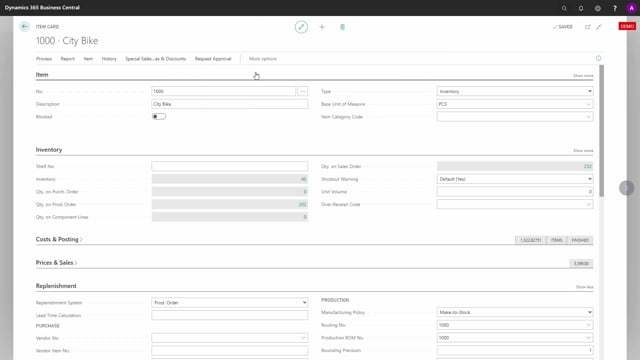Show the FactBox info icon

598,58
